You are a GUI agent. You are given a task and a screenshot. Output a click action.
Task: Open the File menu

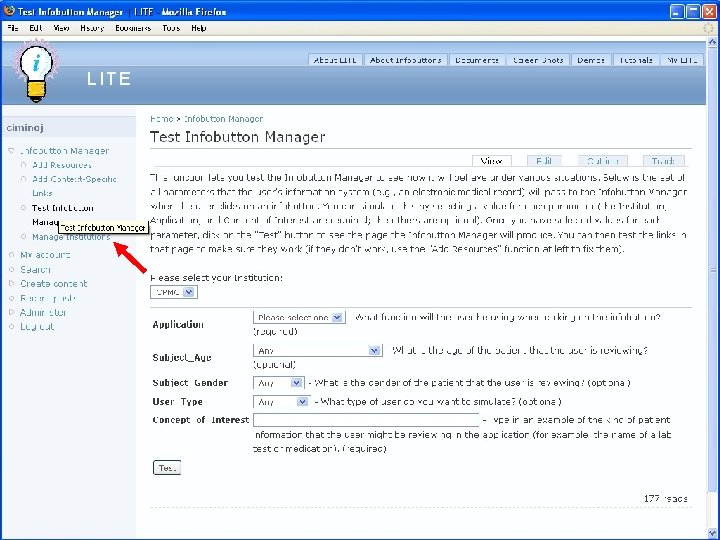(13, 28)
